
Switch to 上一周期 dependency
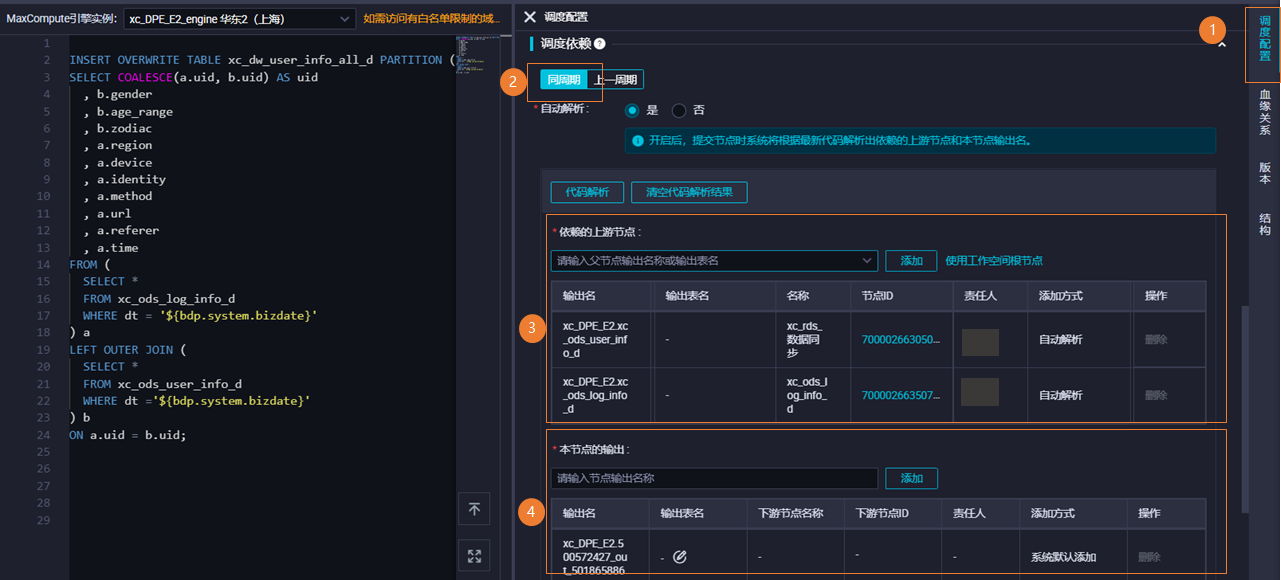point(615,80)
